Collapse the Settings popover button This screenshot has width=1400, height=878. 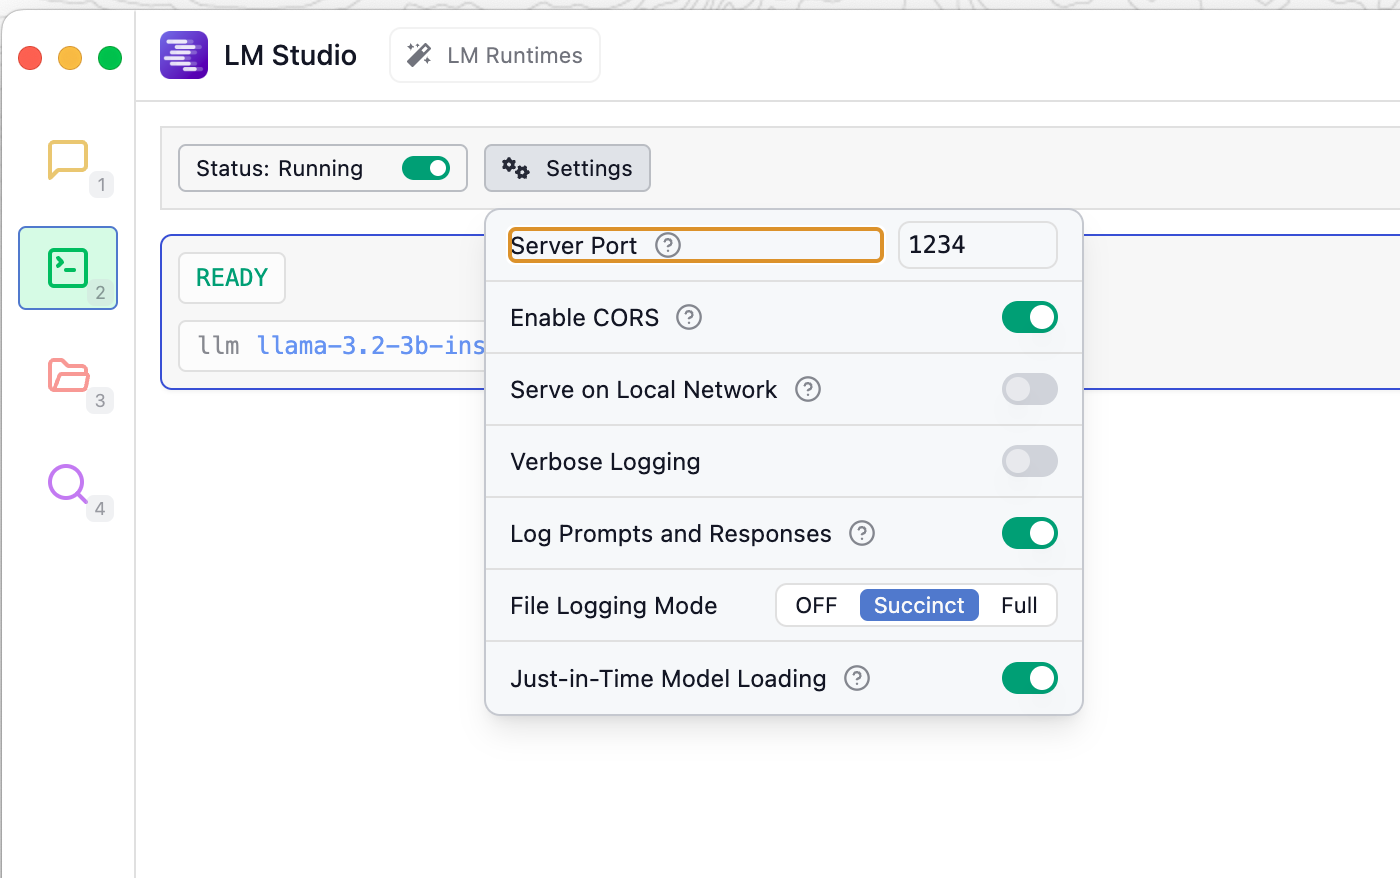click(x=567, y=168)
